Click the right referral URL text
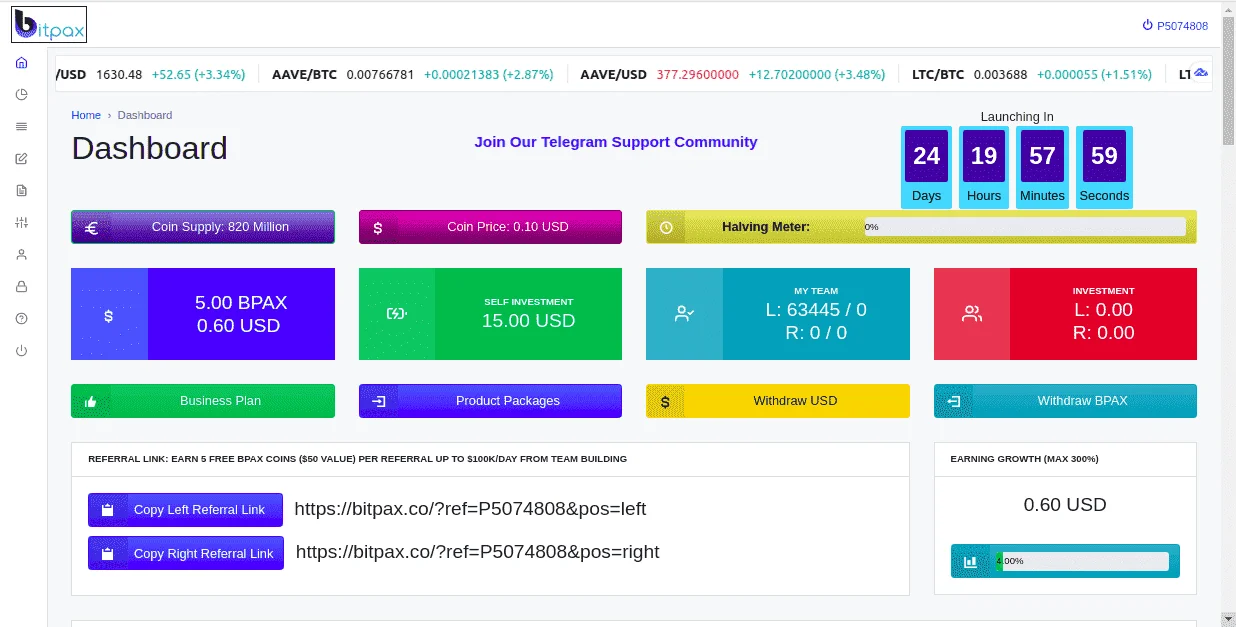Image resolution: width=1236 pixels, height=627 pixels. (x=478, y=552)
